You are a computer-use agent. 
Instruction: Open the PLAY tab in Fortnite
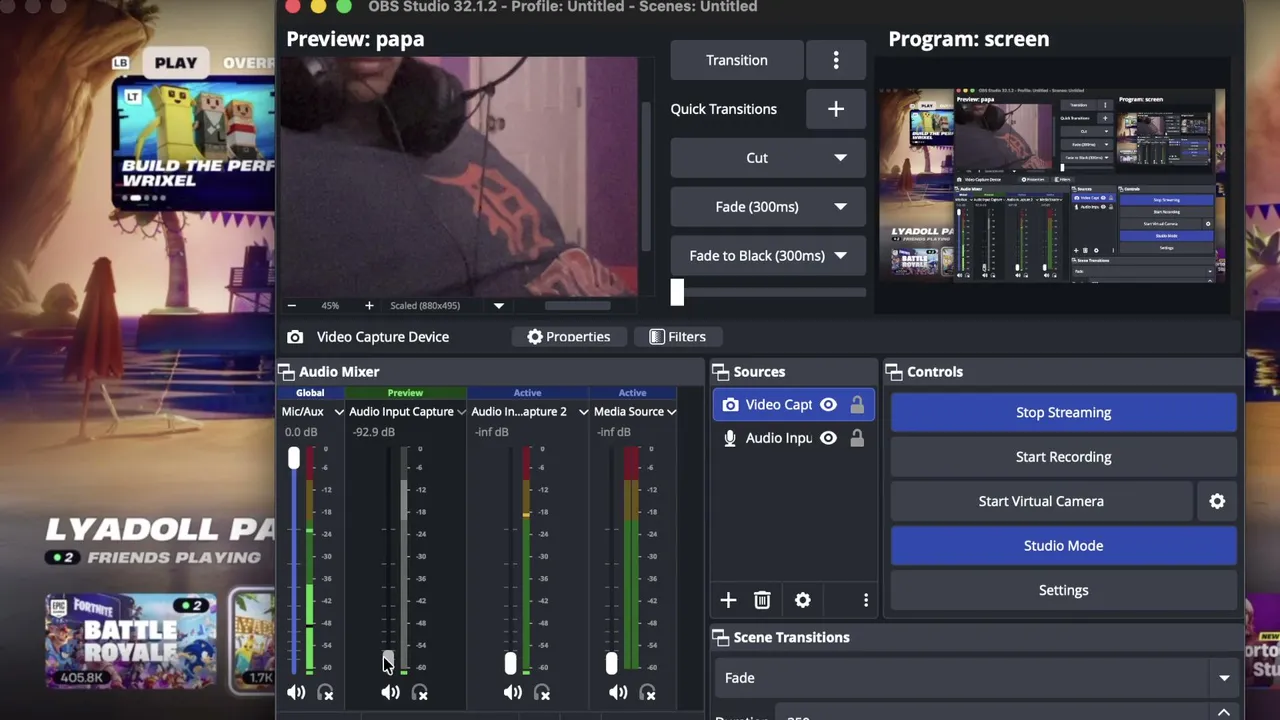pos(176,63)
